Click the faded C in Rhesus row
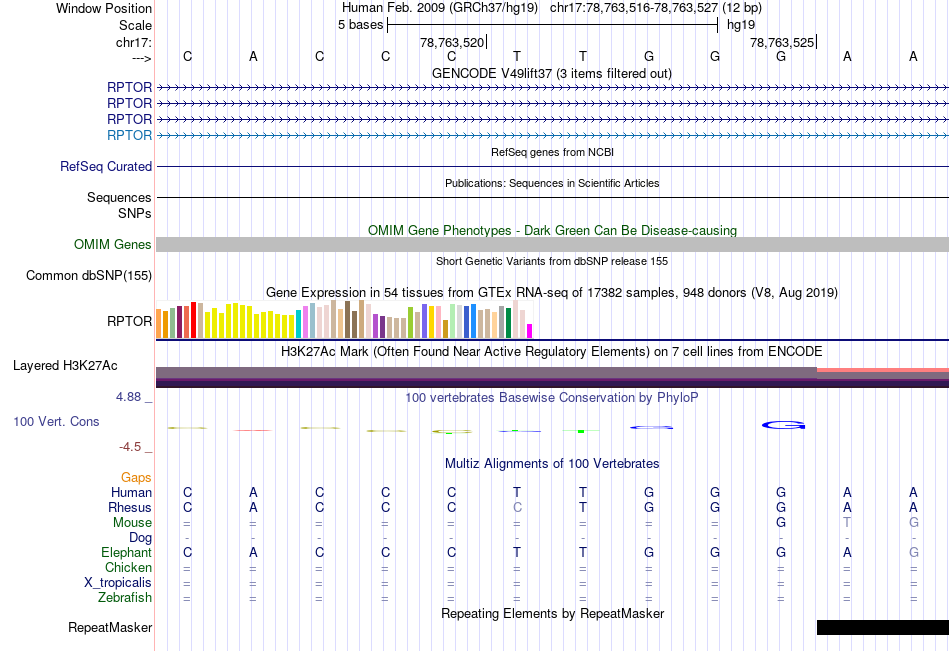This screenshot has width=950, height=651. tap(517, 507)
